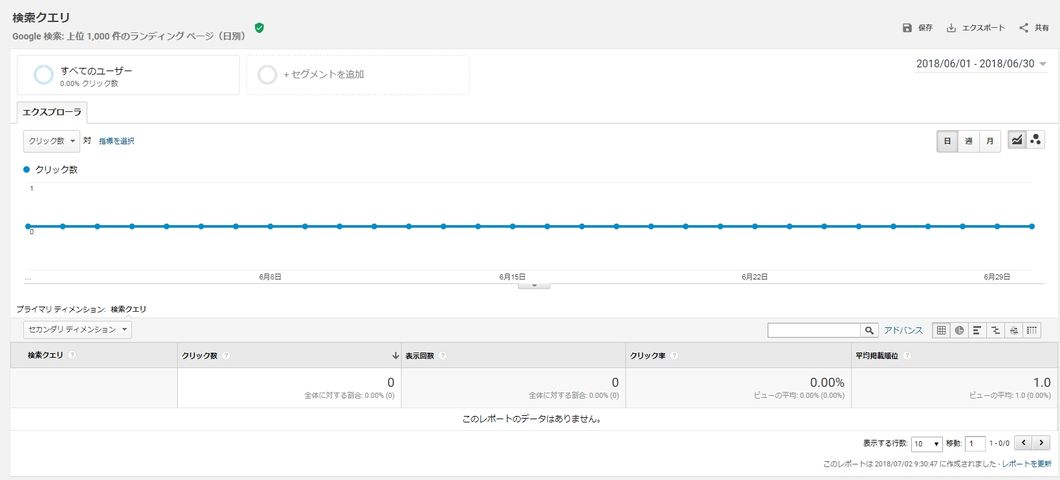Click the table search input field
Screen dimensions: 1060x480
[814, 330]
